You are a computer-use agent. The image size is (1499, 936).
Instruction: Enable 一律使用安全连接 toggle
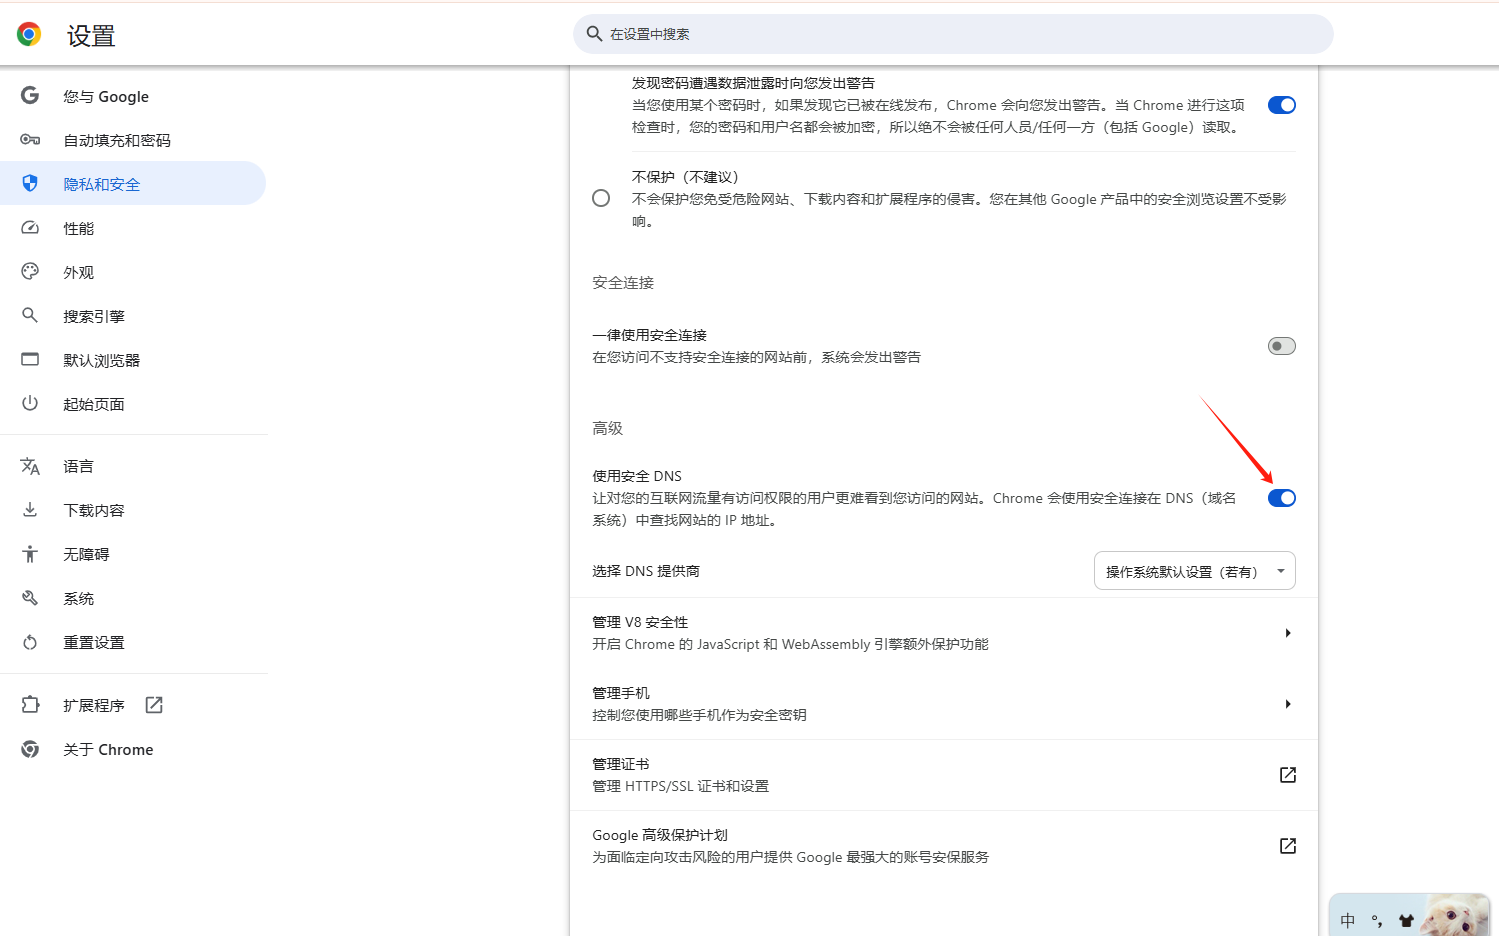click(x=1282, y=346)
